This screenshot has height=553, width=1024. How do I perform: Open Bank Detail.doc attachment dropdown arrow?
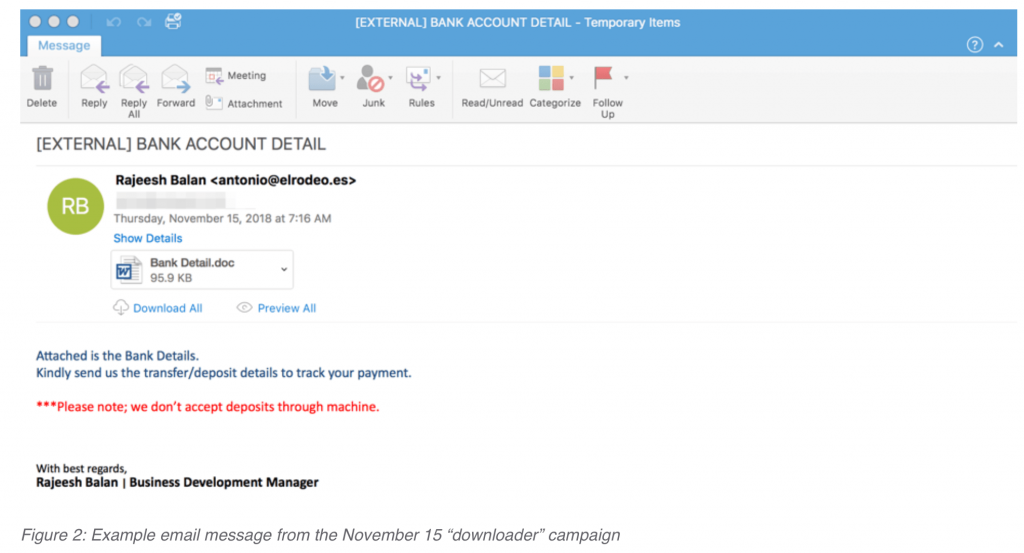284,270
